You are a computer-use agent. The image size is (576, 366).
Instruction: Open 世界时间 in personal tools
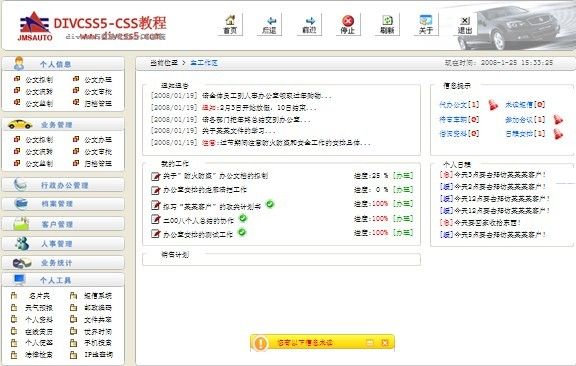[x=98, y=331]
